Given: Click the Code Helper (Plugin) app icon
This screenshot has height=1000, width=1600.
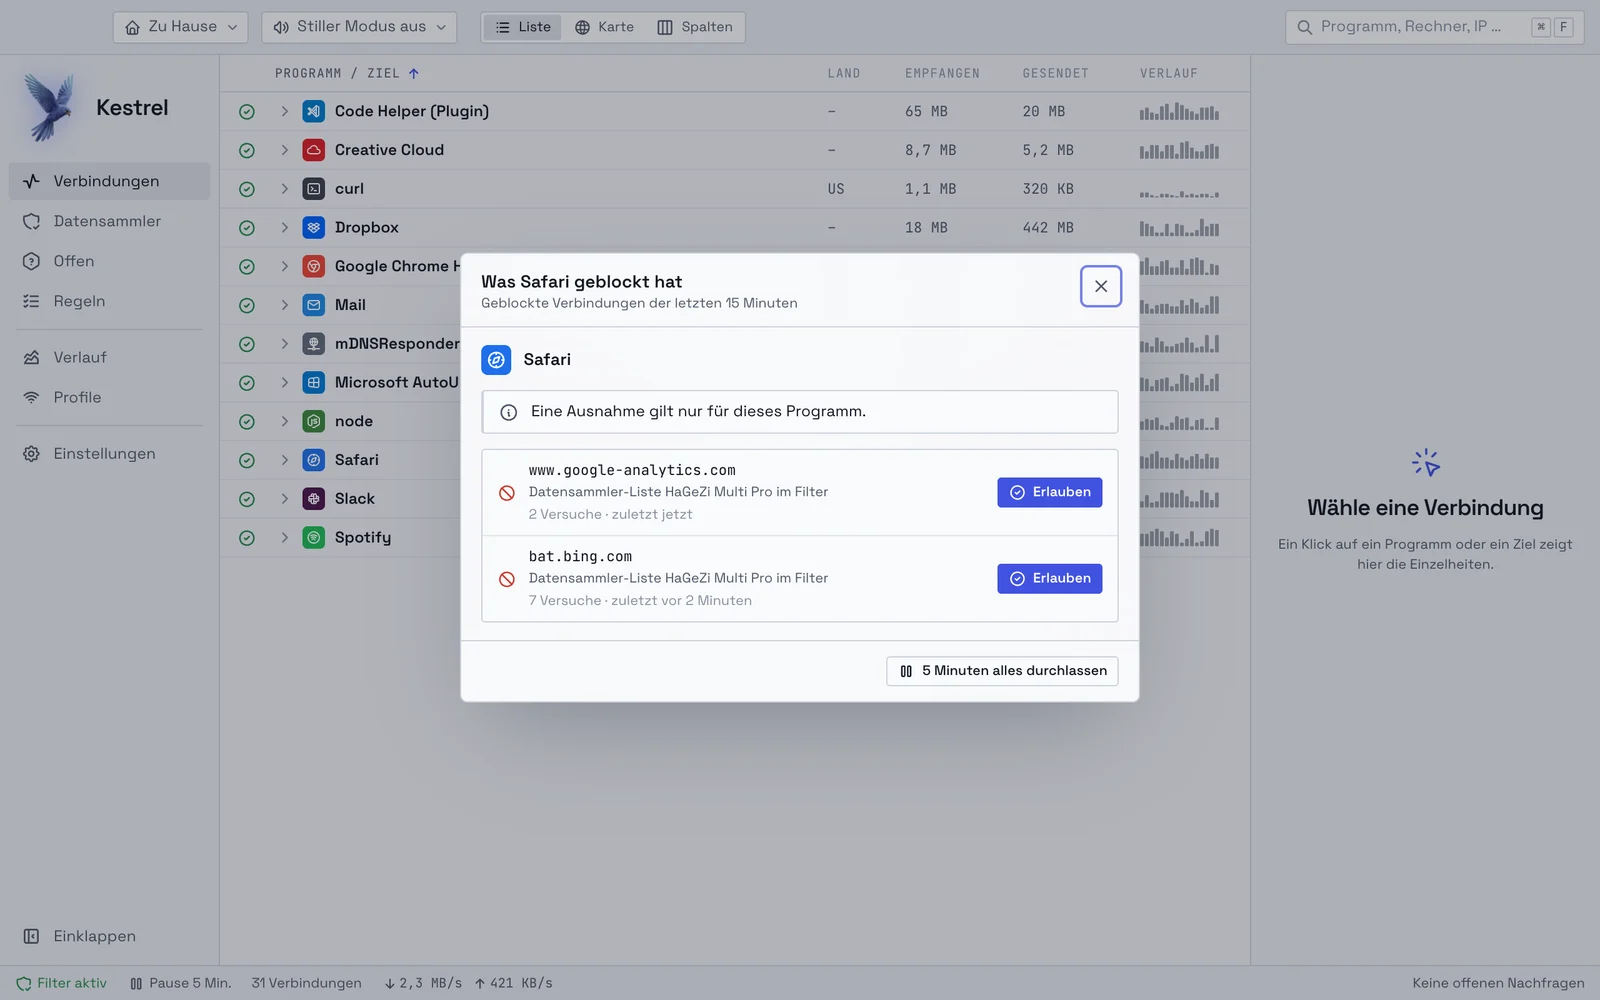Looking at the screenshot, I should click(314, 111).
